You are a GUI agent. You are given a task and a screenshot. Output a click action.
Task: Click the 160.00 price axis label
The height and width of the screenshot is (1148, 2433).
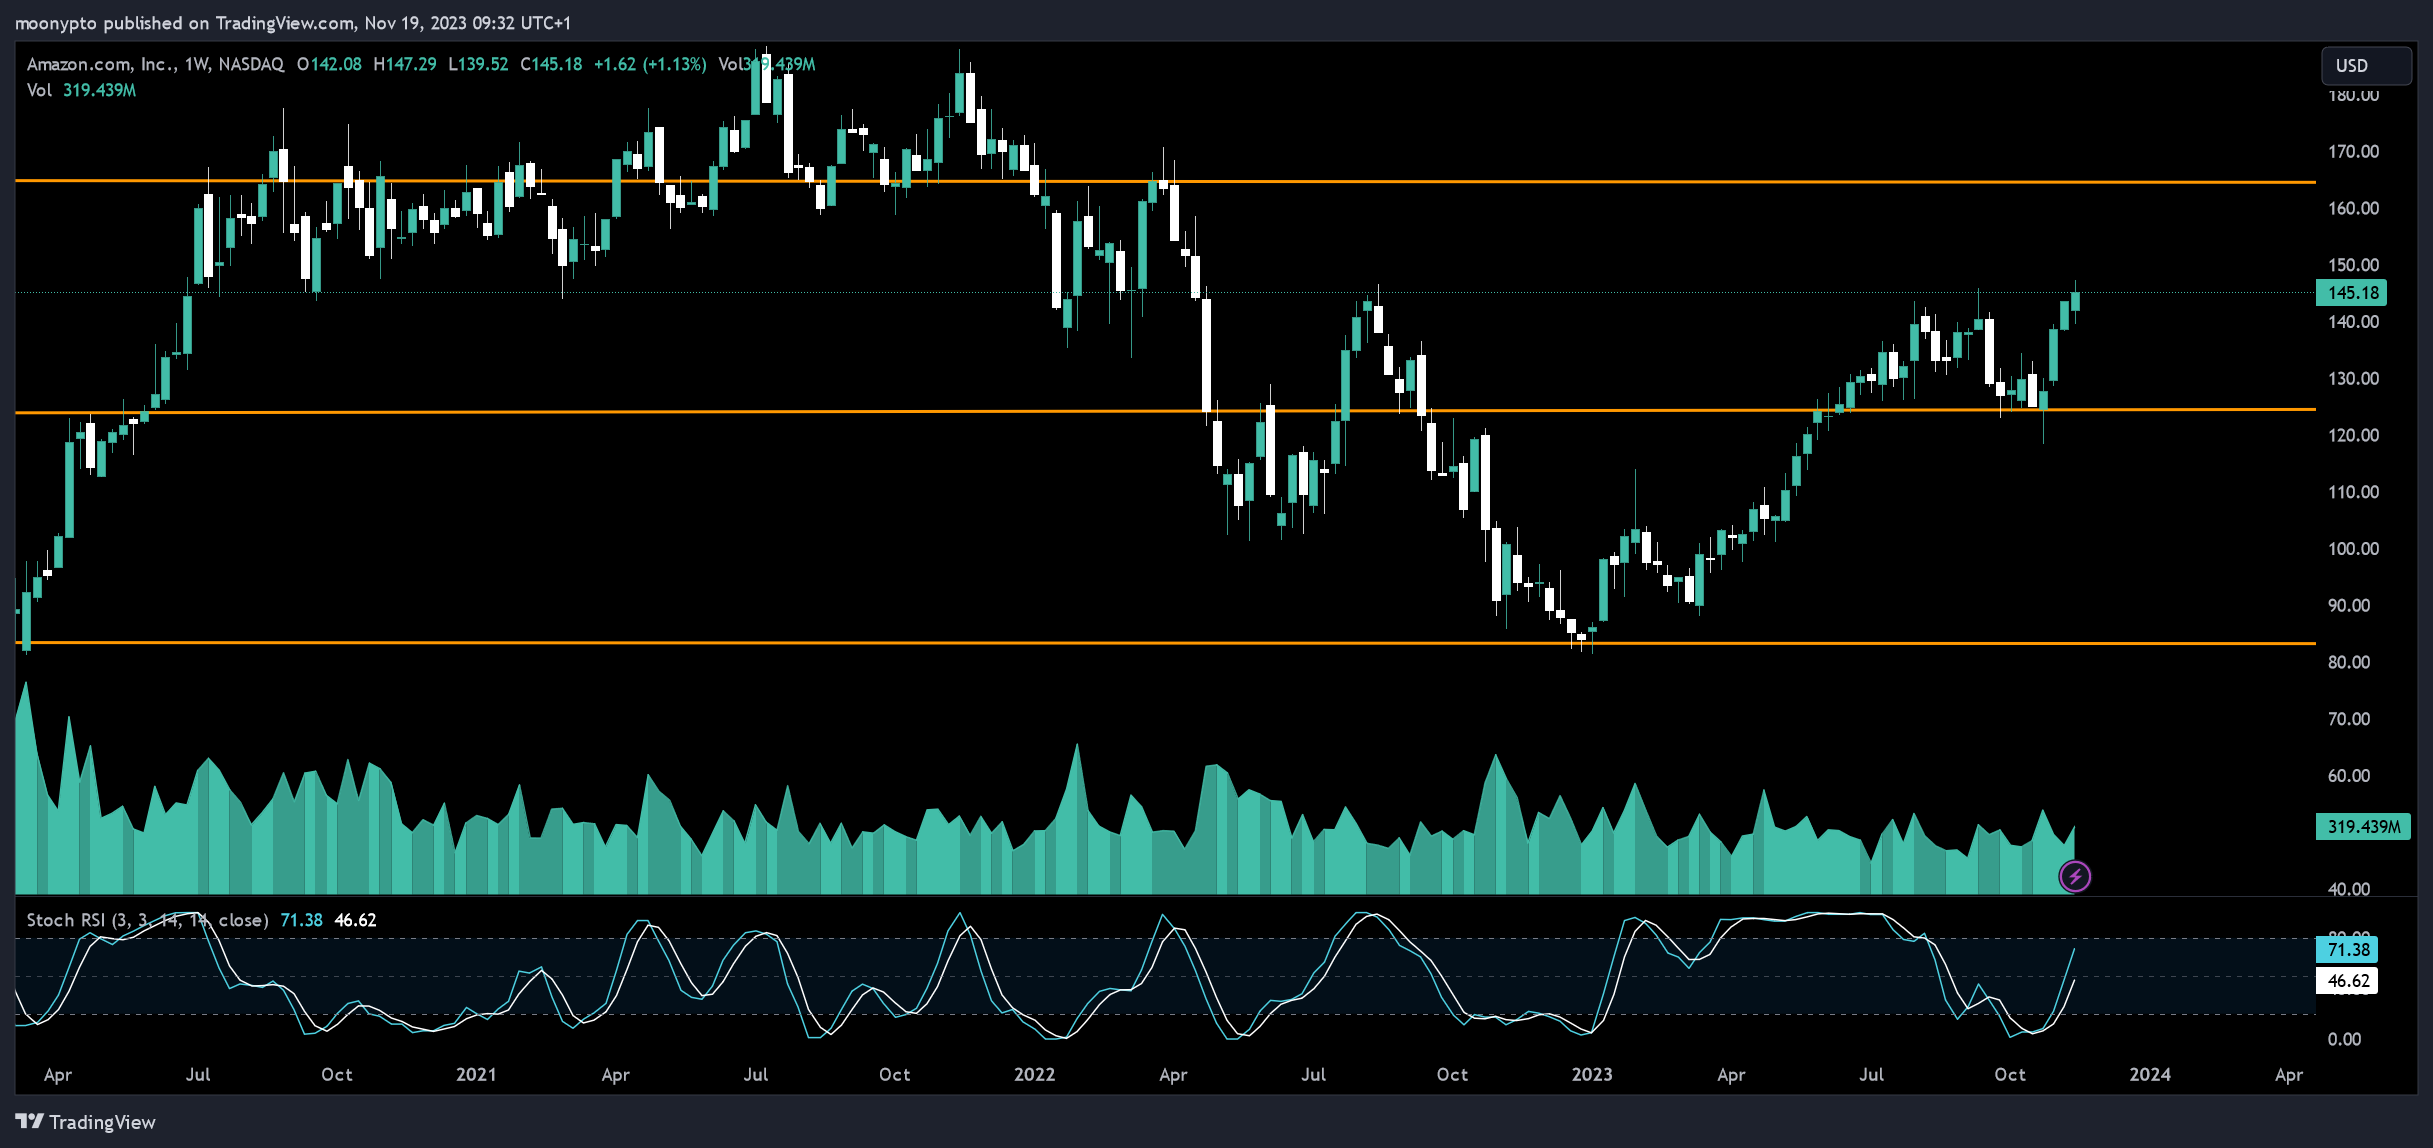tap(2353, 209)
